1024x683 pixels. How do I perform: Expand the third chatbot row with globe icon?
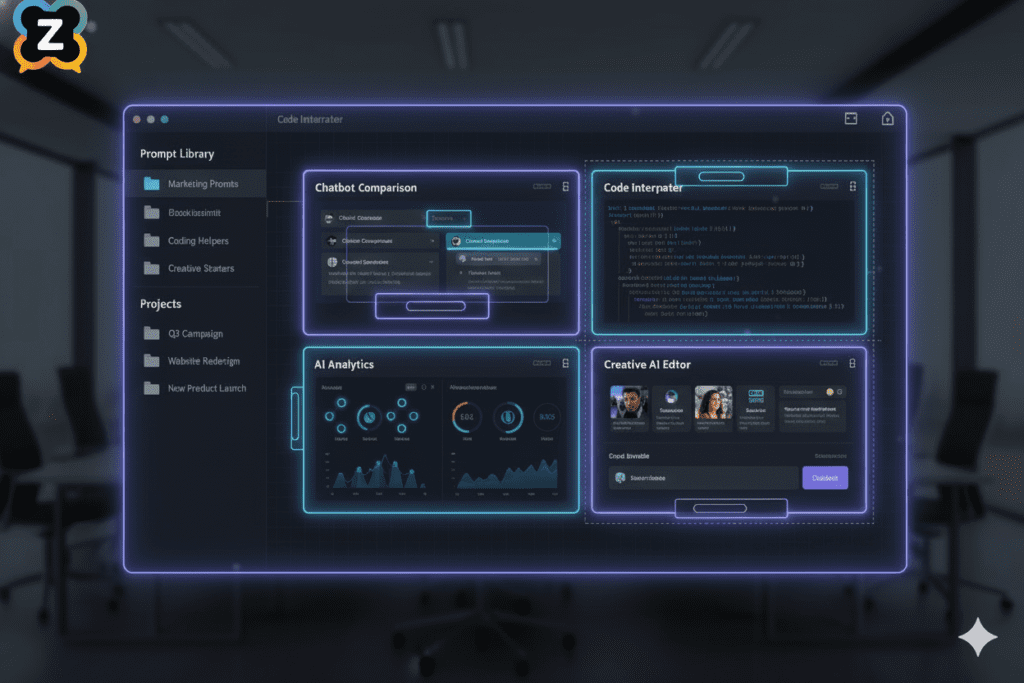click(x=431, y=262)
